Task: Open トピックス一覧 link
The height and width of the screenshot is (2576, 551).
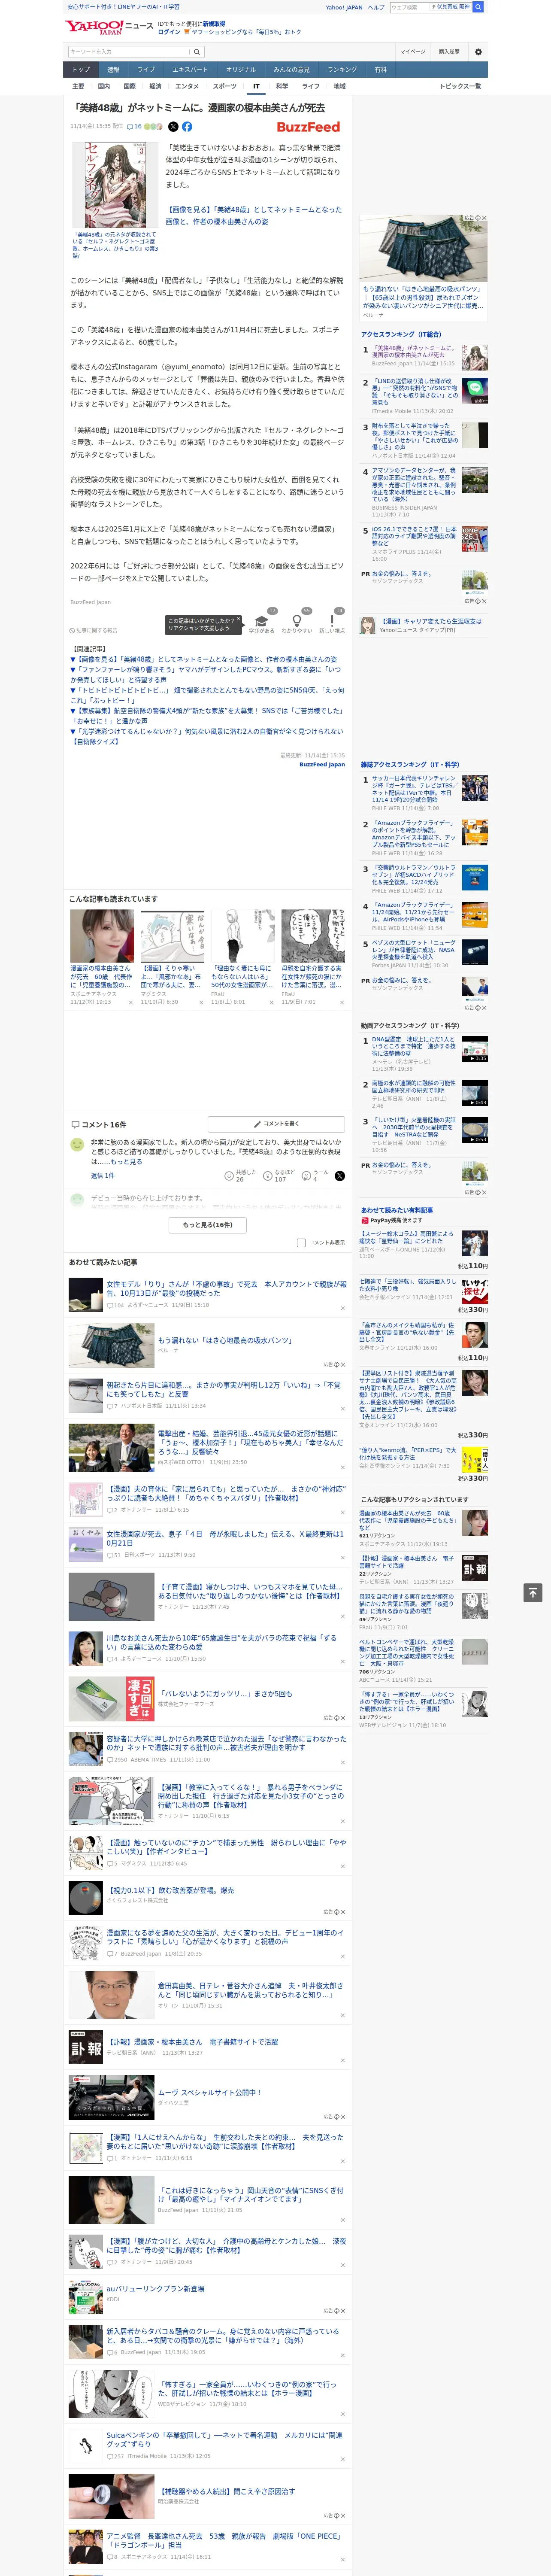Action: 460,86
